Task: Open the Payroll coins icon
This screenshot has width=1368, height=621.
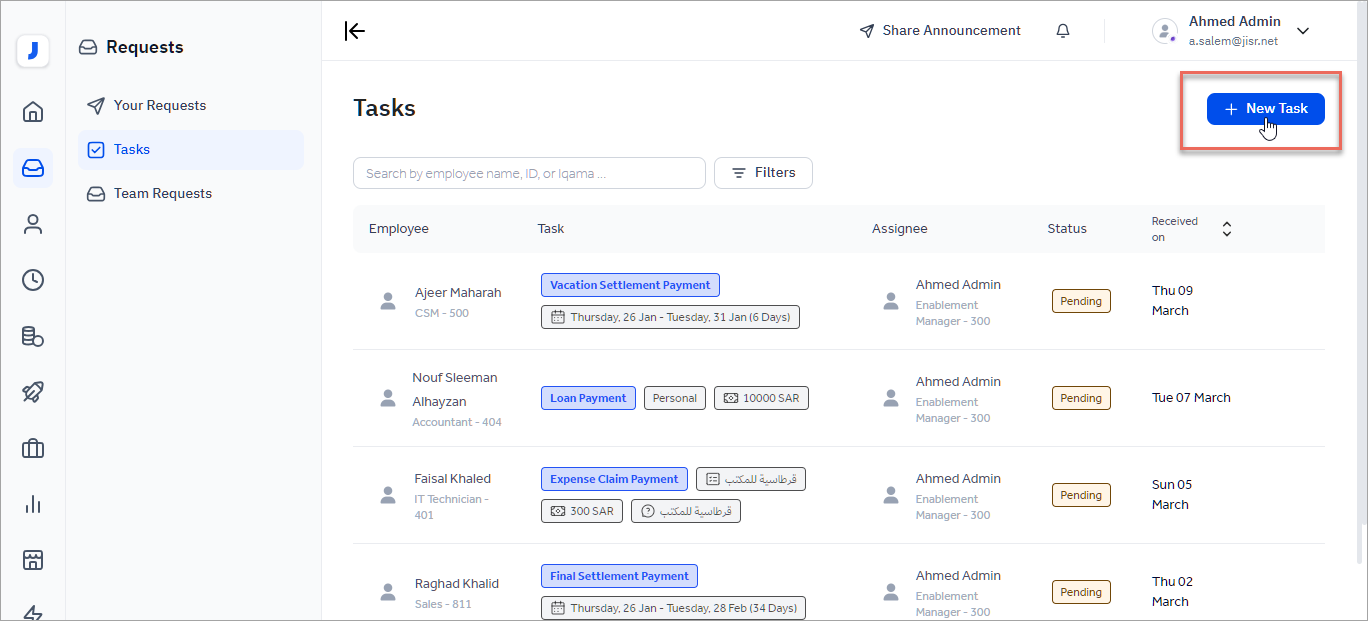Action: [x=33, y=336]
